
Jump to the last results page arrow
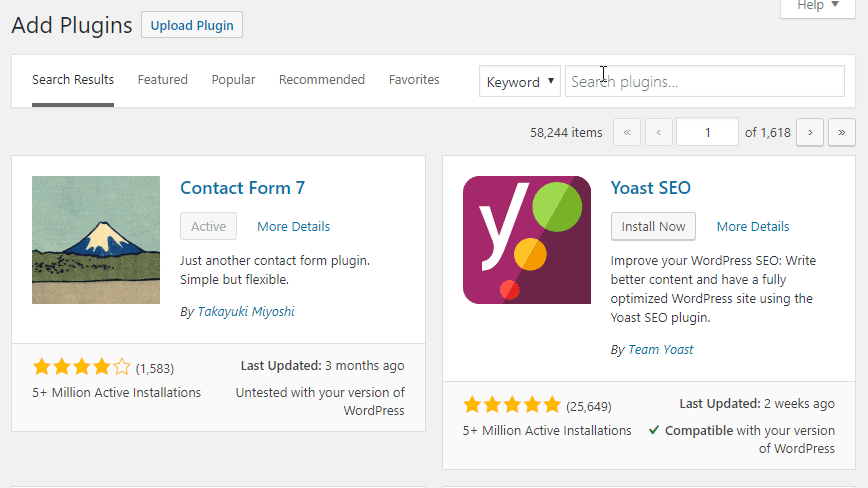pyautogui.click(x=842, y=132)
